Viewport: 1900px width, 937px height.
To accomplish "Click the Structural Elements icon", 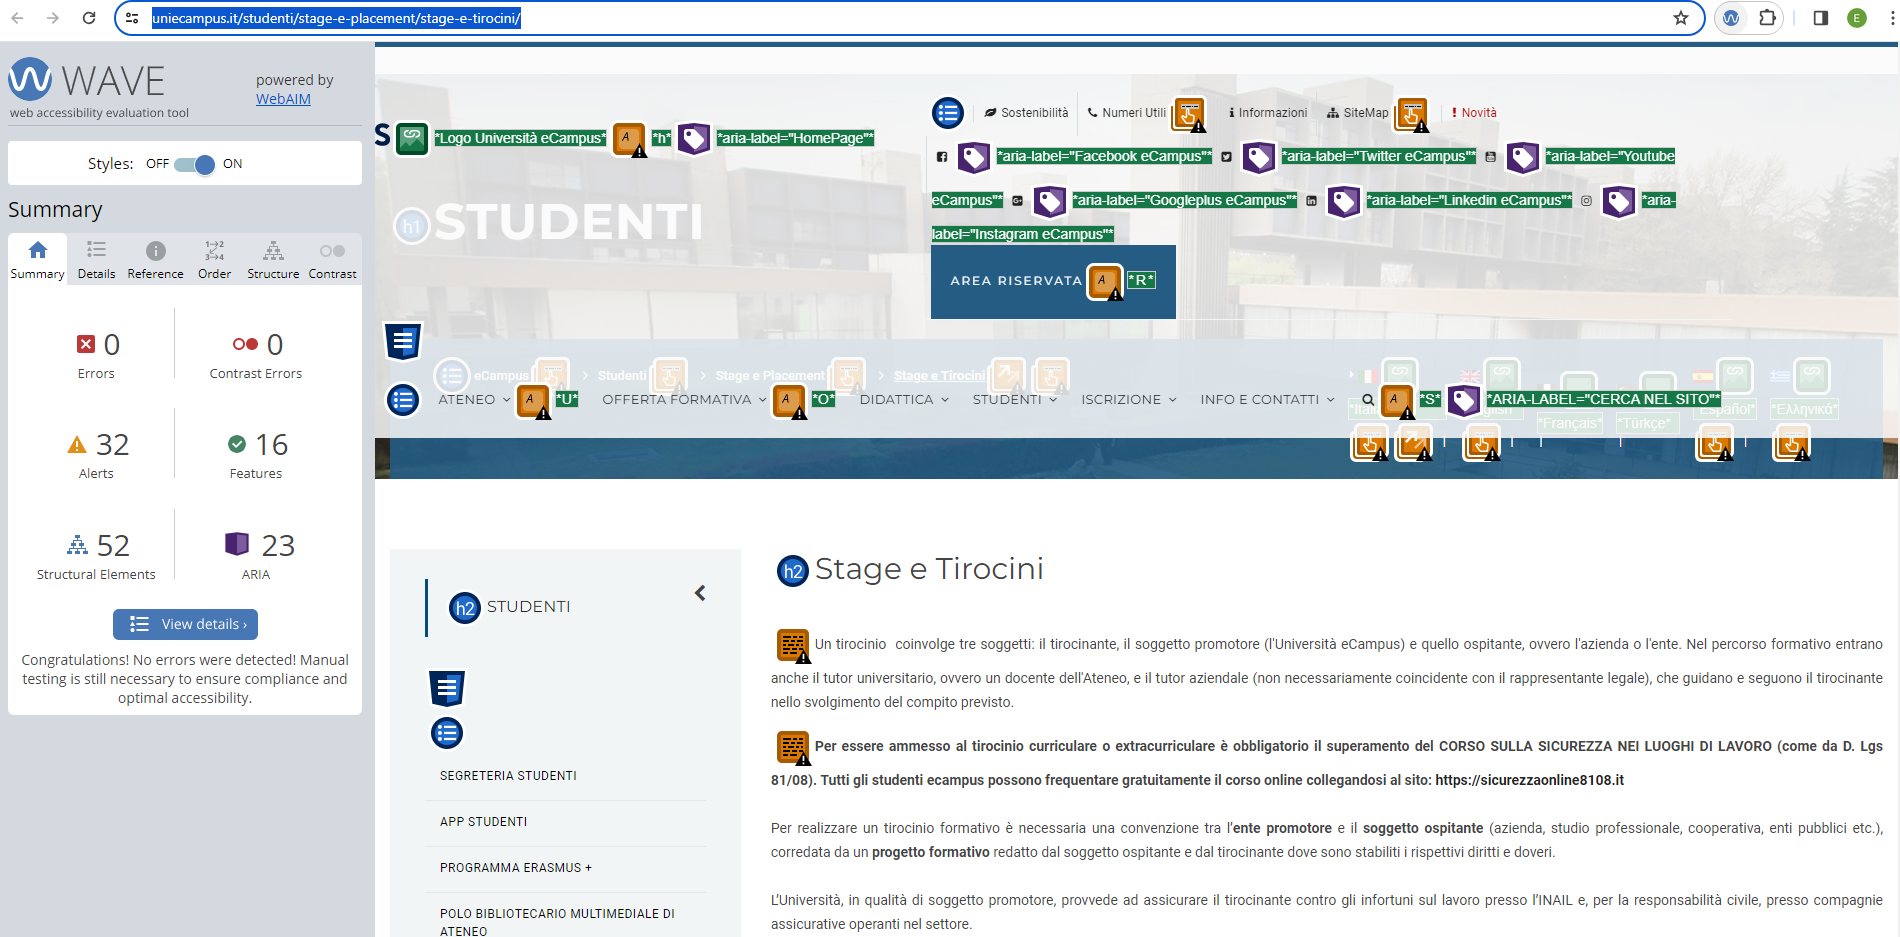I will [77, 545].
